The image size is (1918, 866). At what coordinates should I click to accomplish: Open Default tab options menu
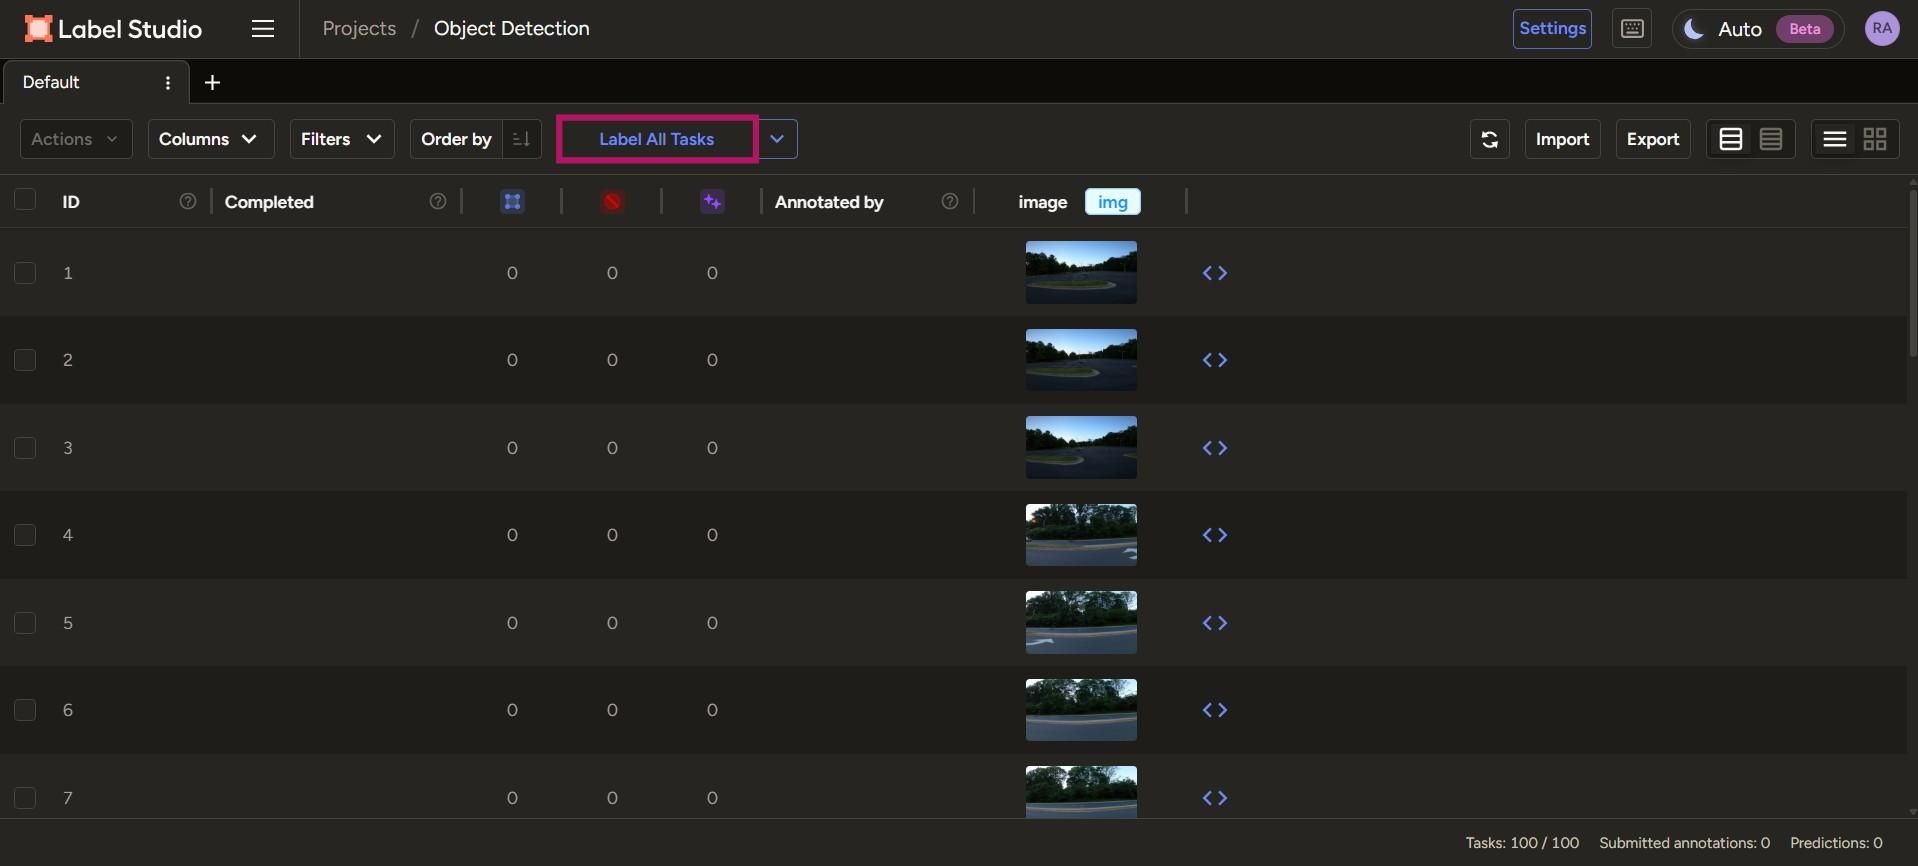pos(168,83)
